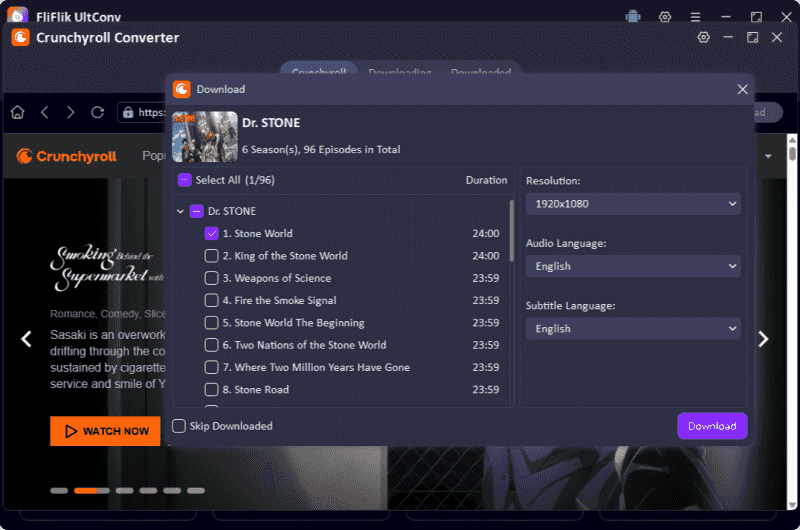Click the settings gear in the Crunchyroll Converter window
The height and width of the screenshot is (530, 800).
704,37
